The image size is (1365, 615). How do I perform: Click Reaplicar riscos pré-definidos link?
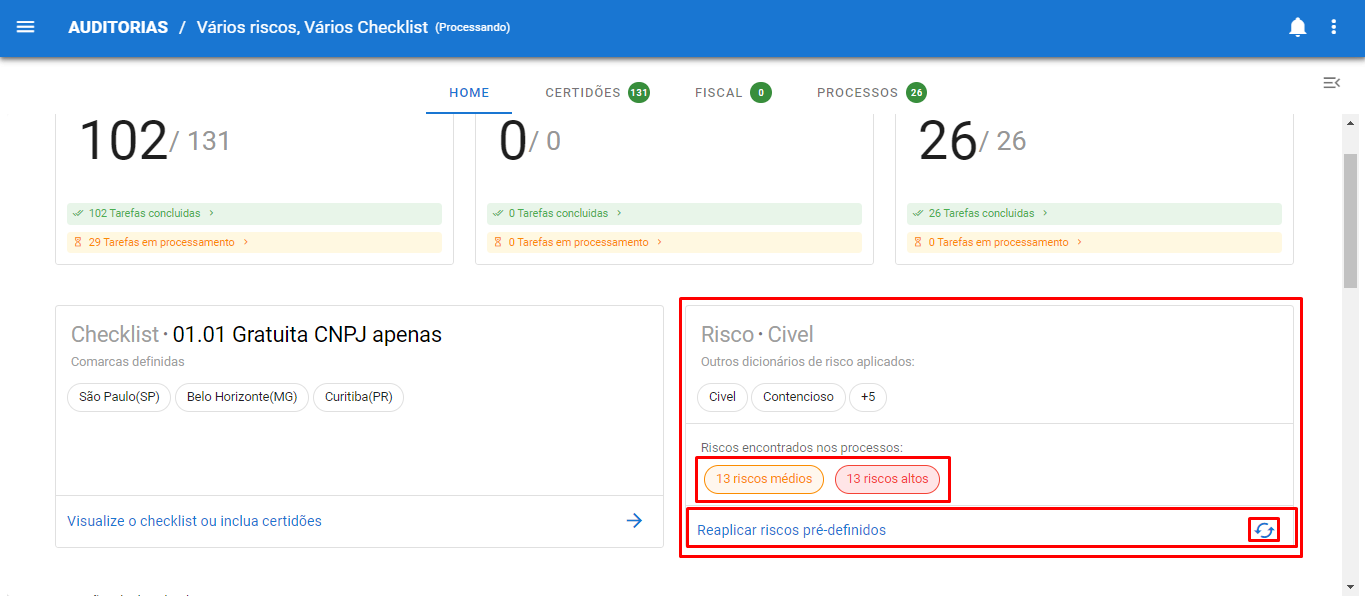[x=791, y=530]
